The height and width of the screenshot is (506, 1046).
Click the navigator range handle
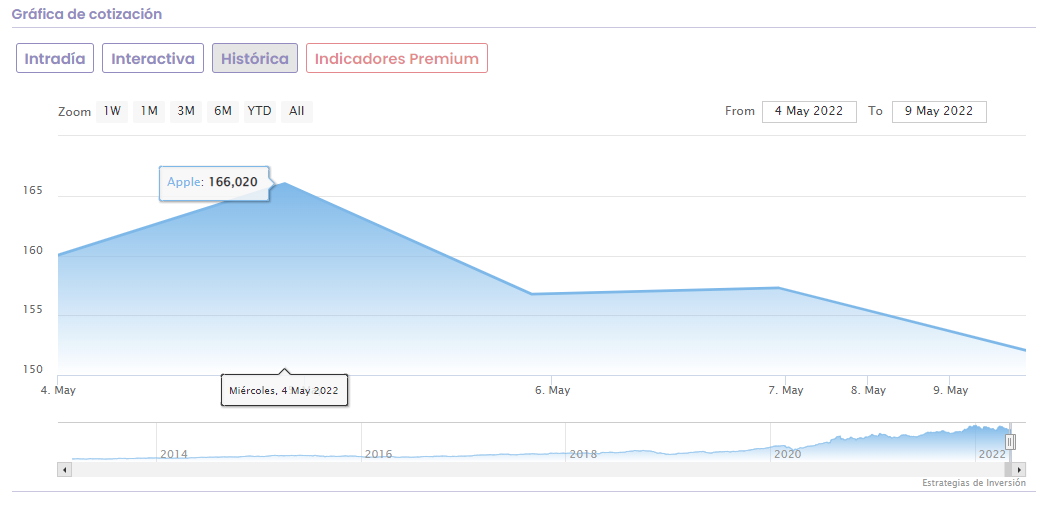click(1010, 441)
